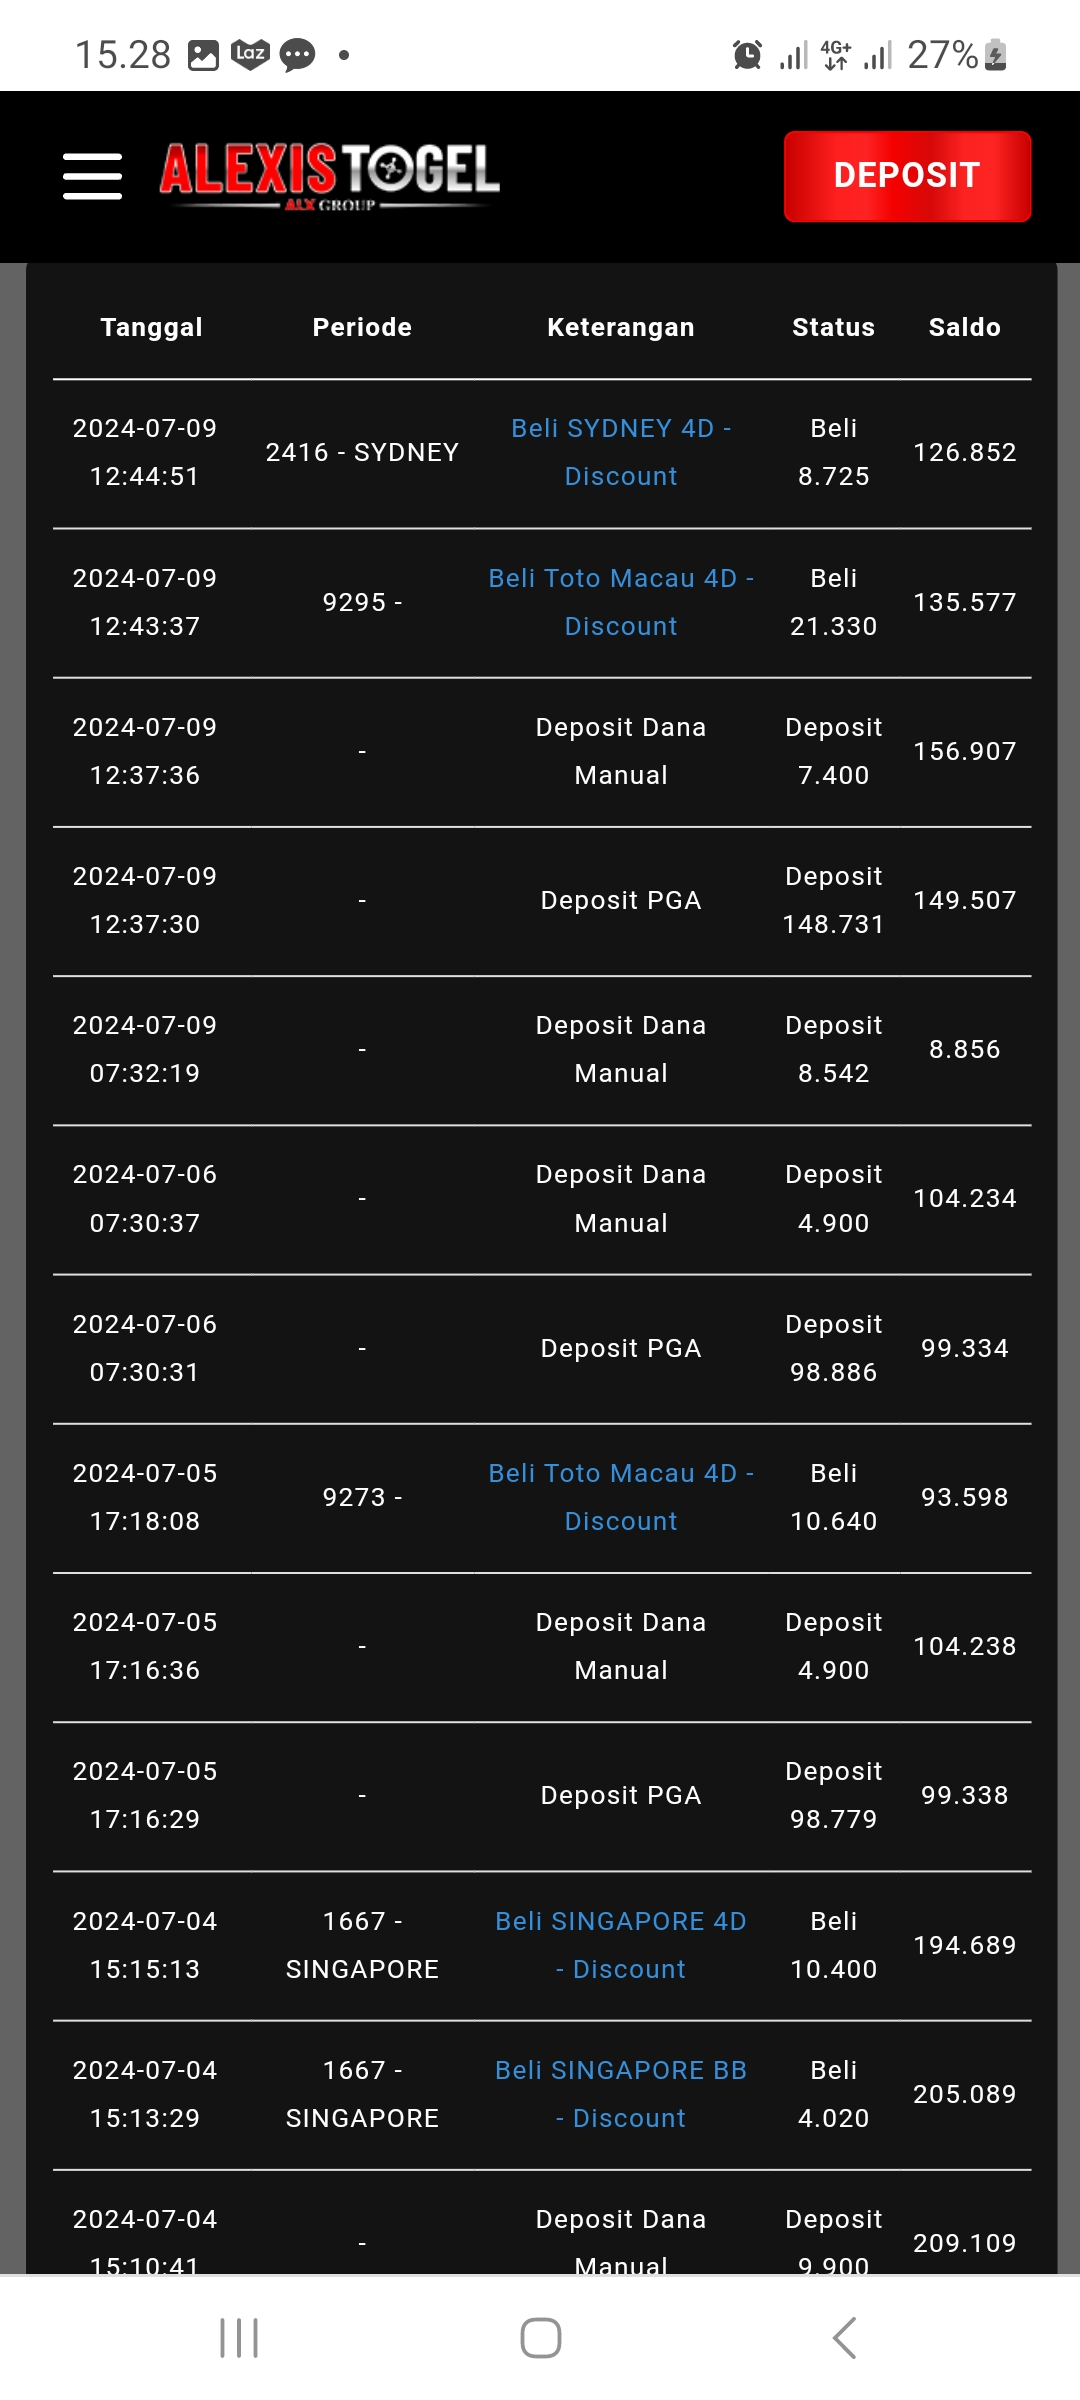The height and width of the screenshot is (2400, 1080).
Task: Open the hamburger menu
Action: tap(92, 176)
